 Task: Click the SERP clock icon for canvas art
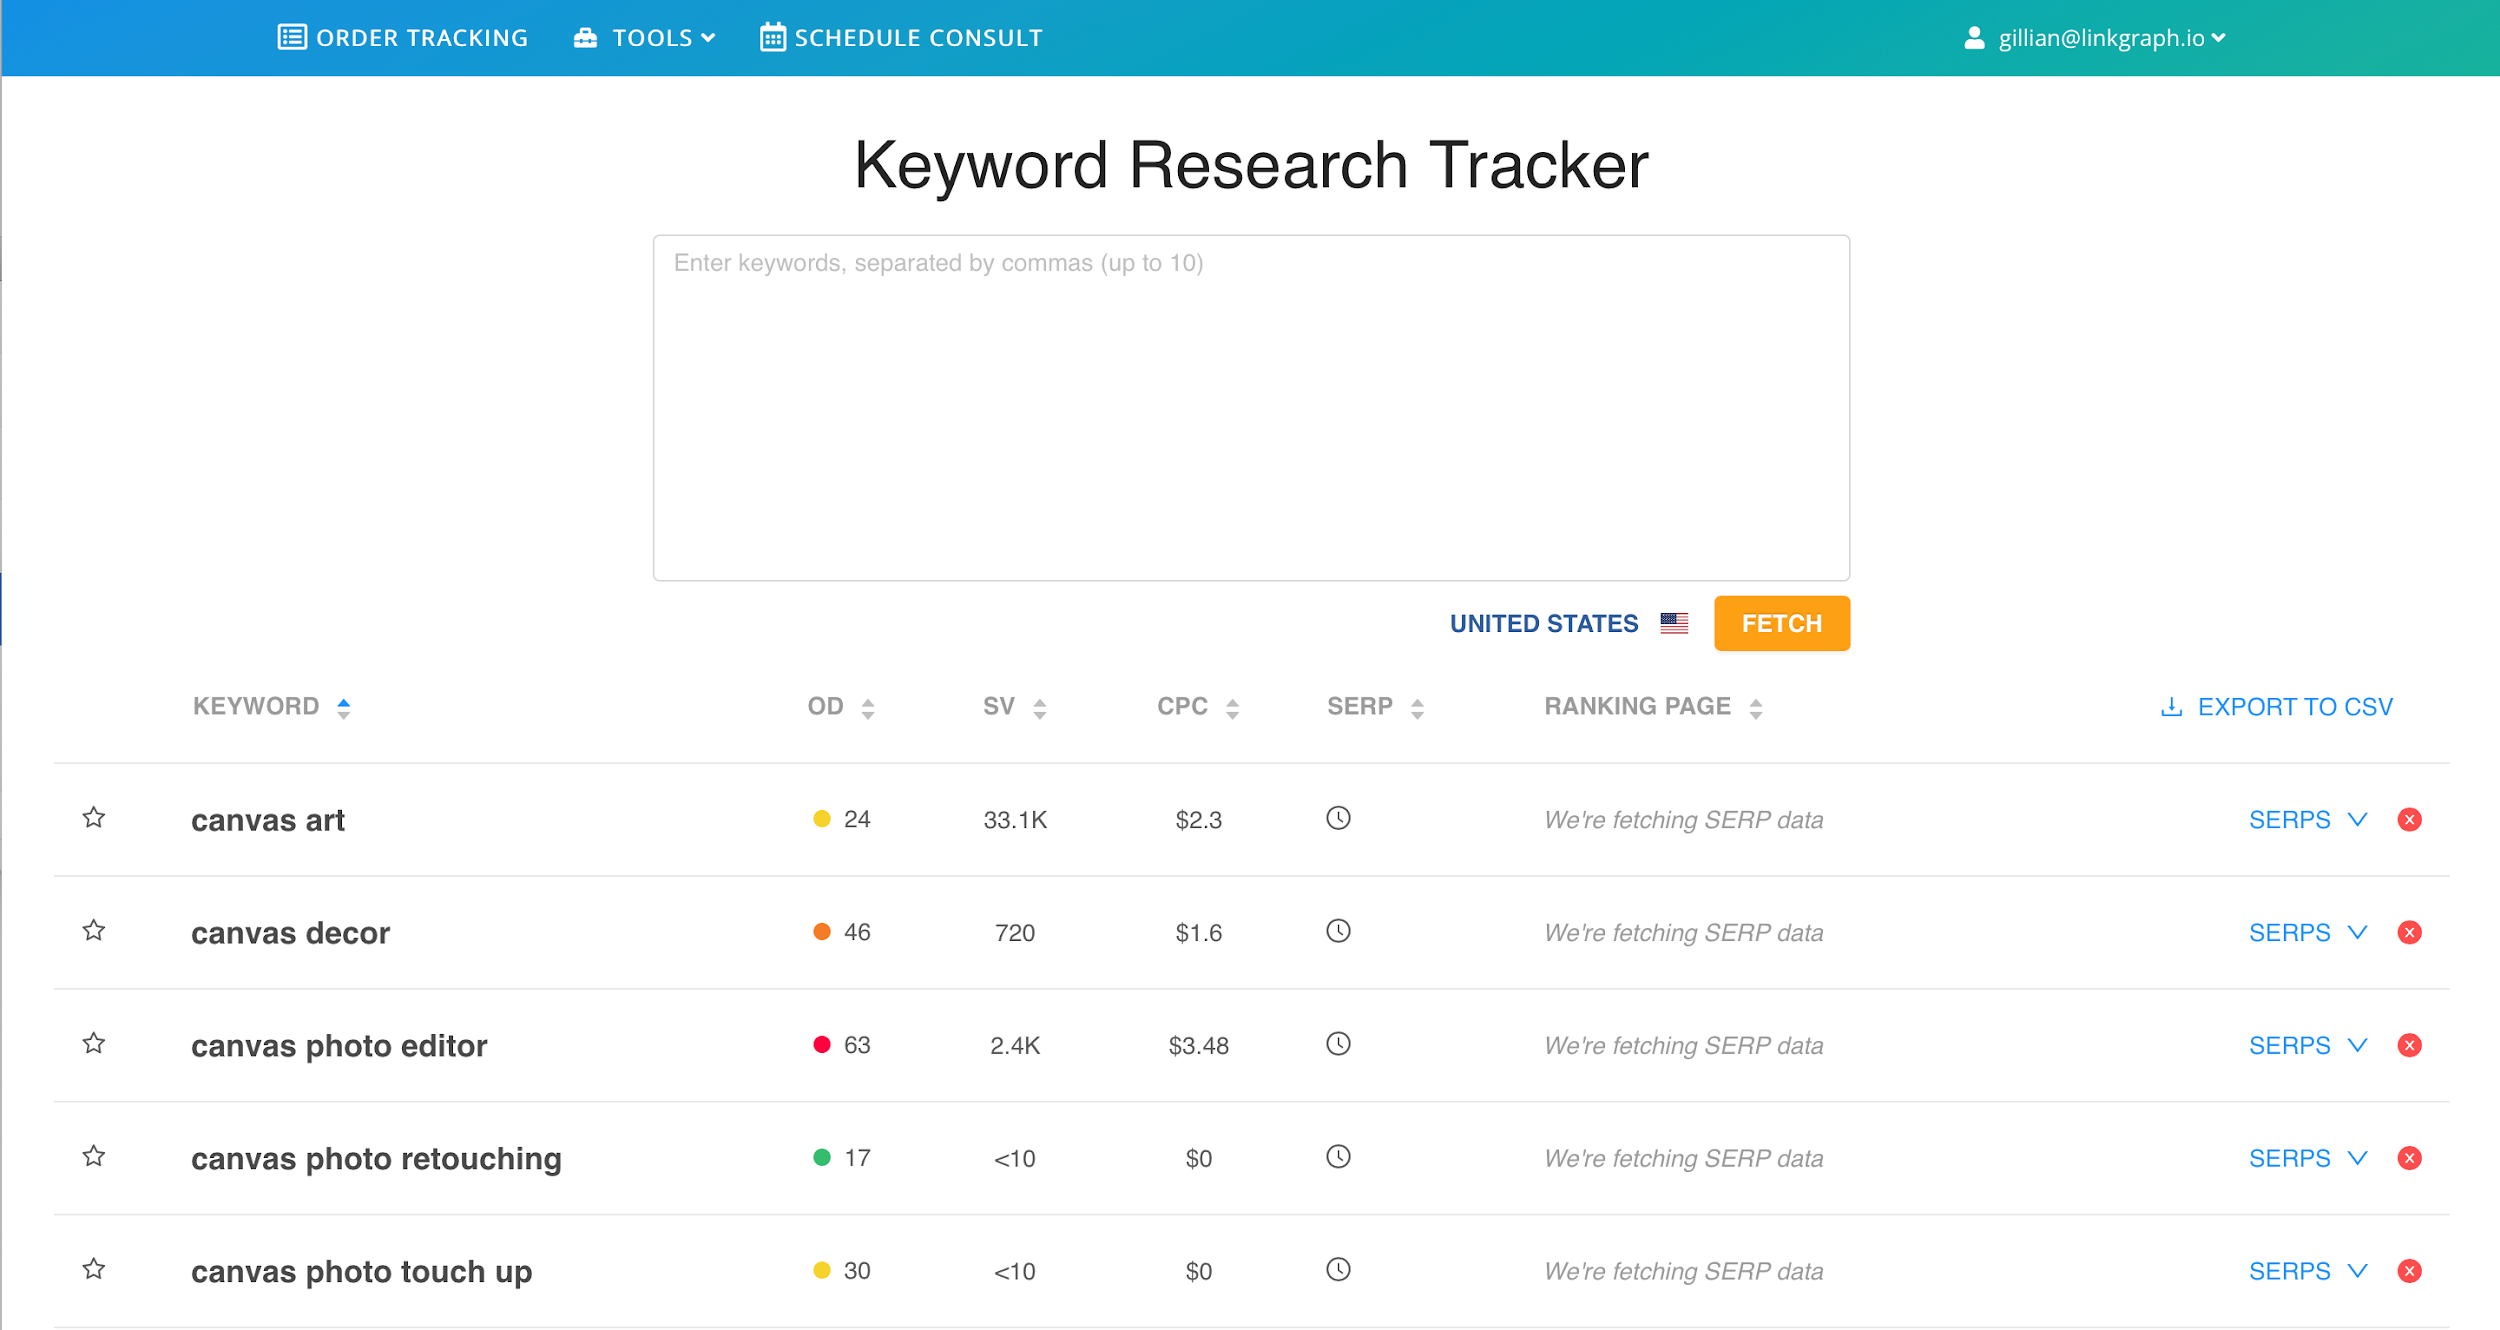[1339, 818]
